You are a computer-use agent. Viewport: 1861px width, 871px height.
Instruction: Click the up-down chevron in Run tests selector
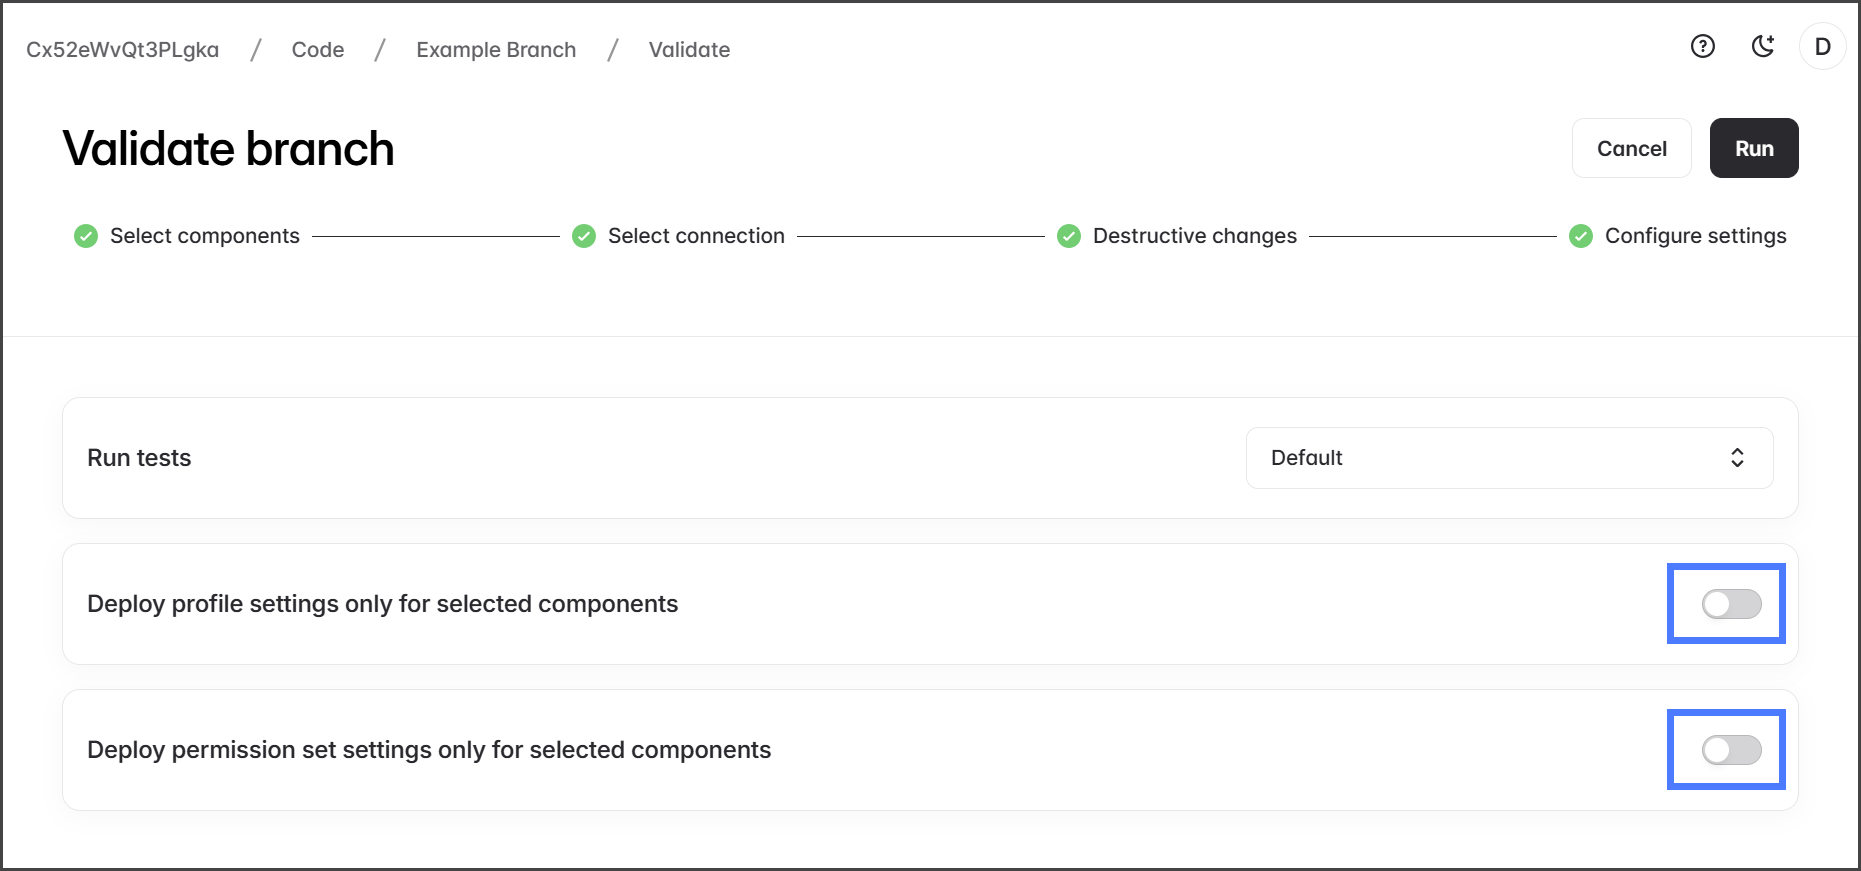pyautogui.click(x=1737, y=458)
